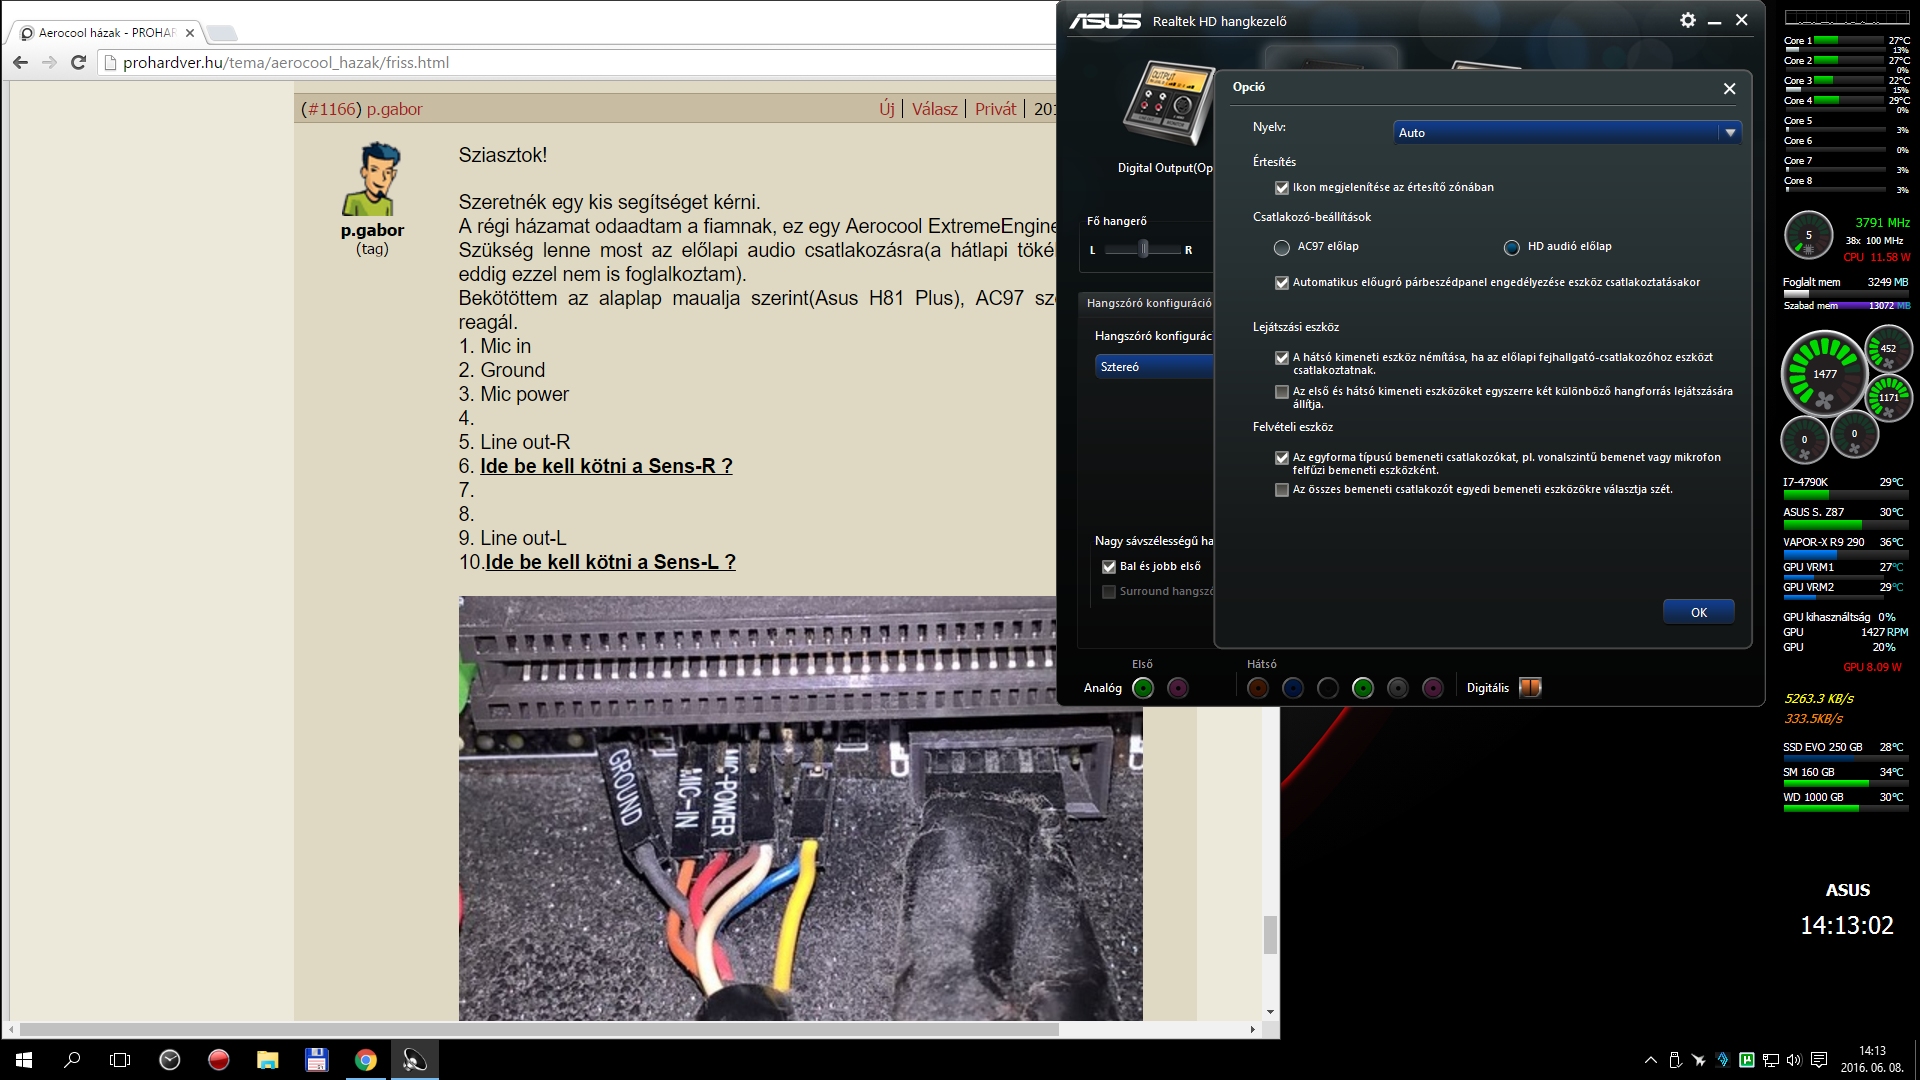This screenshot has width=1920, height=1080.
Task: Click the page horizontal scrollbar
Action: click(538, 1029)
